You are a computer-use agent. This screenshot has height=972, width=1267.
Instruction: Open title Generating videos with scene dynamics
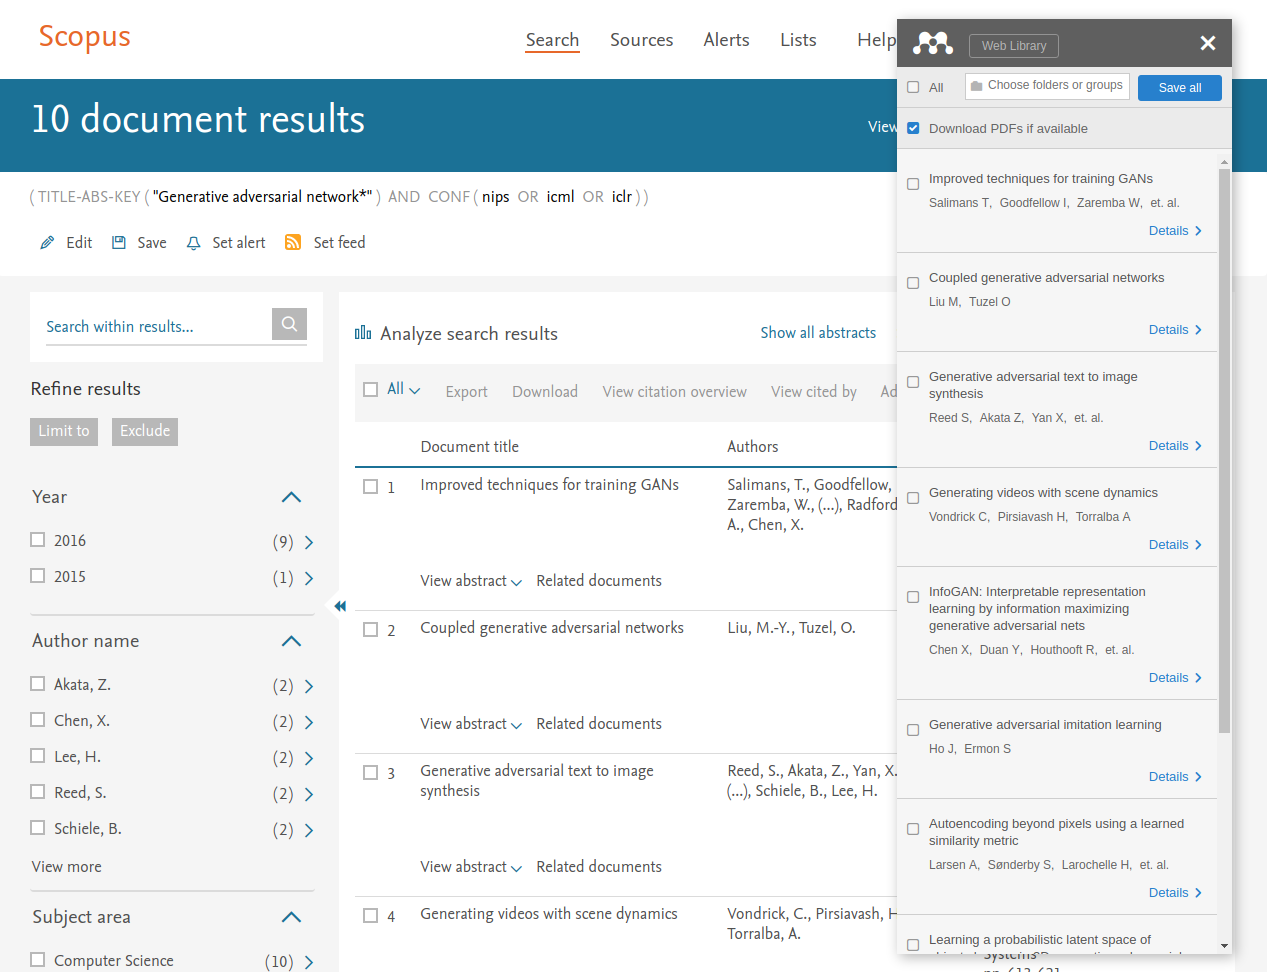(x=549, y=914)
